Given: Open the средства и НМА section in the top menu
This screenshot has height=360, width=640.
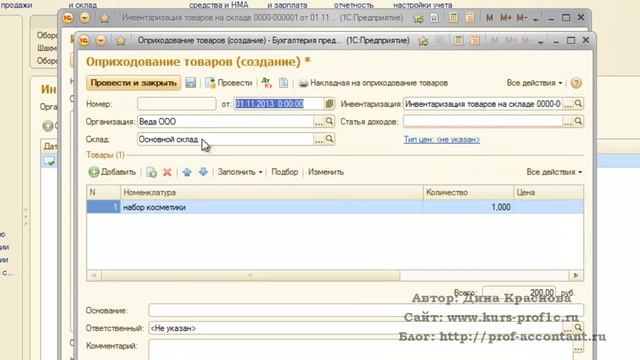Looking at the screenshot, I should point(218,5).
